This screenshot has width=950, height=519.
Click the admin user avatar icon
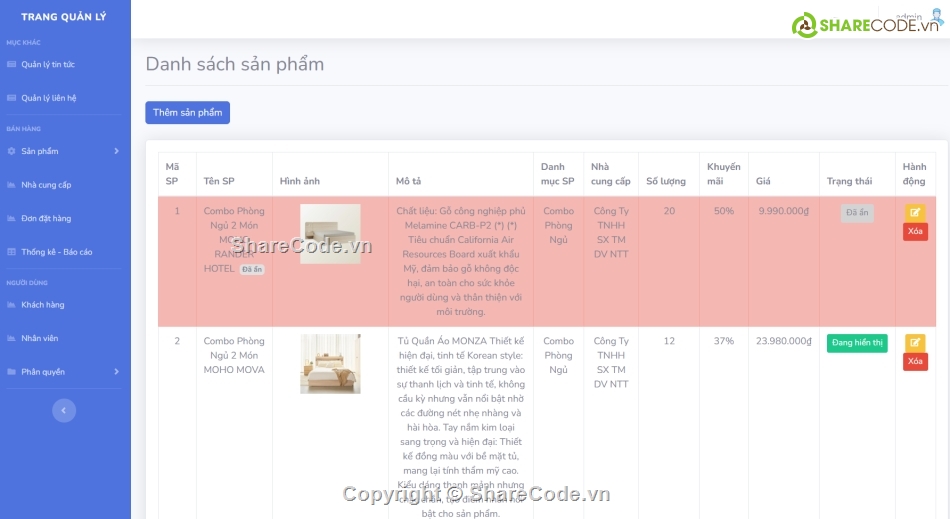(x=937, y=15)
